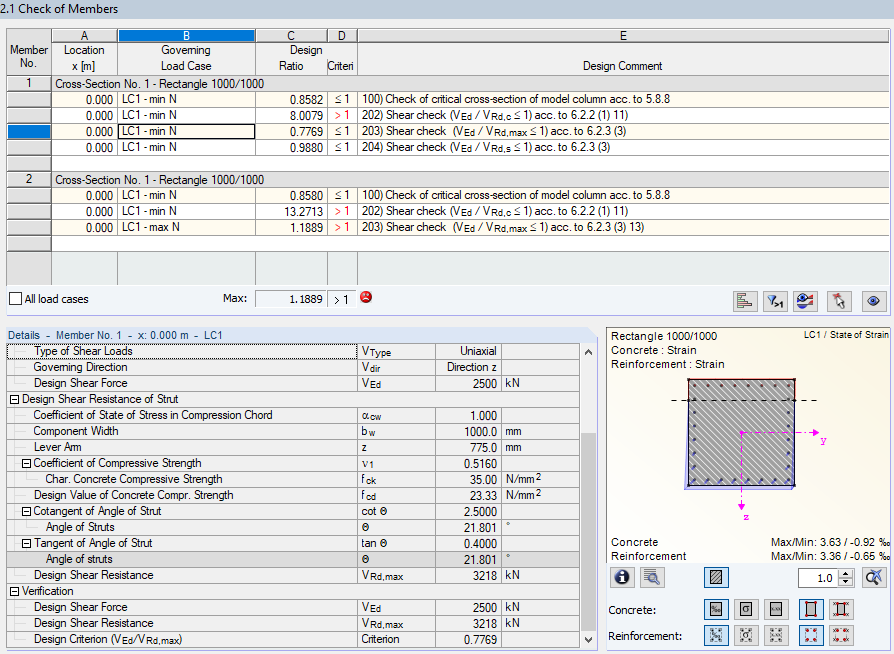The height and width of the screenshot is (654, 894).
Task: Select the Lever Arm detail row
Action: [293, 447]
